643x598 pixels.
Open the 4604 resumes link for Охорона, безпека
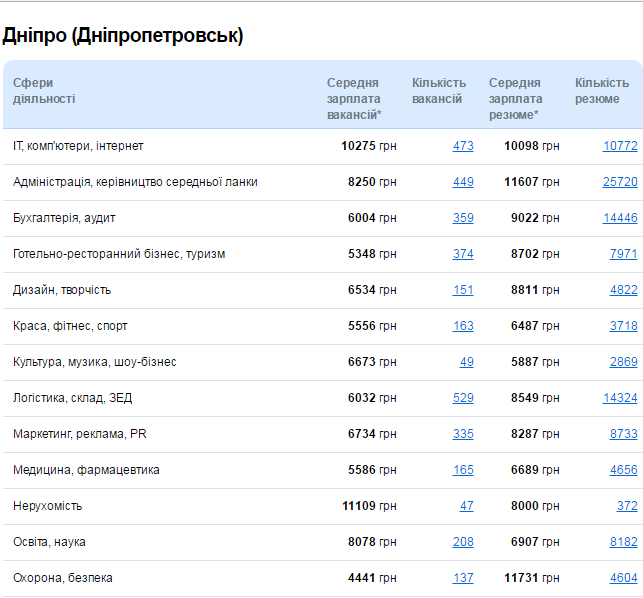pos(623,578)
